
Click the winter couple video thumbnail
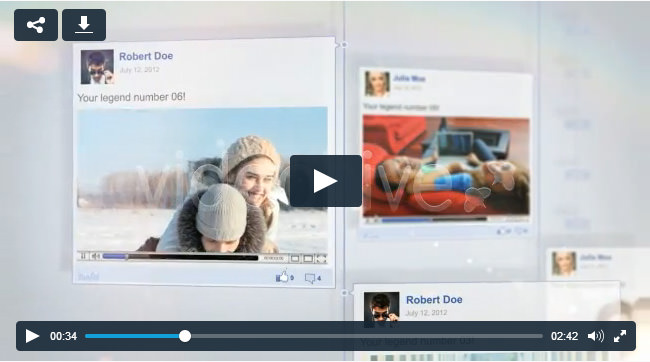click(x=202, y=180)
